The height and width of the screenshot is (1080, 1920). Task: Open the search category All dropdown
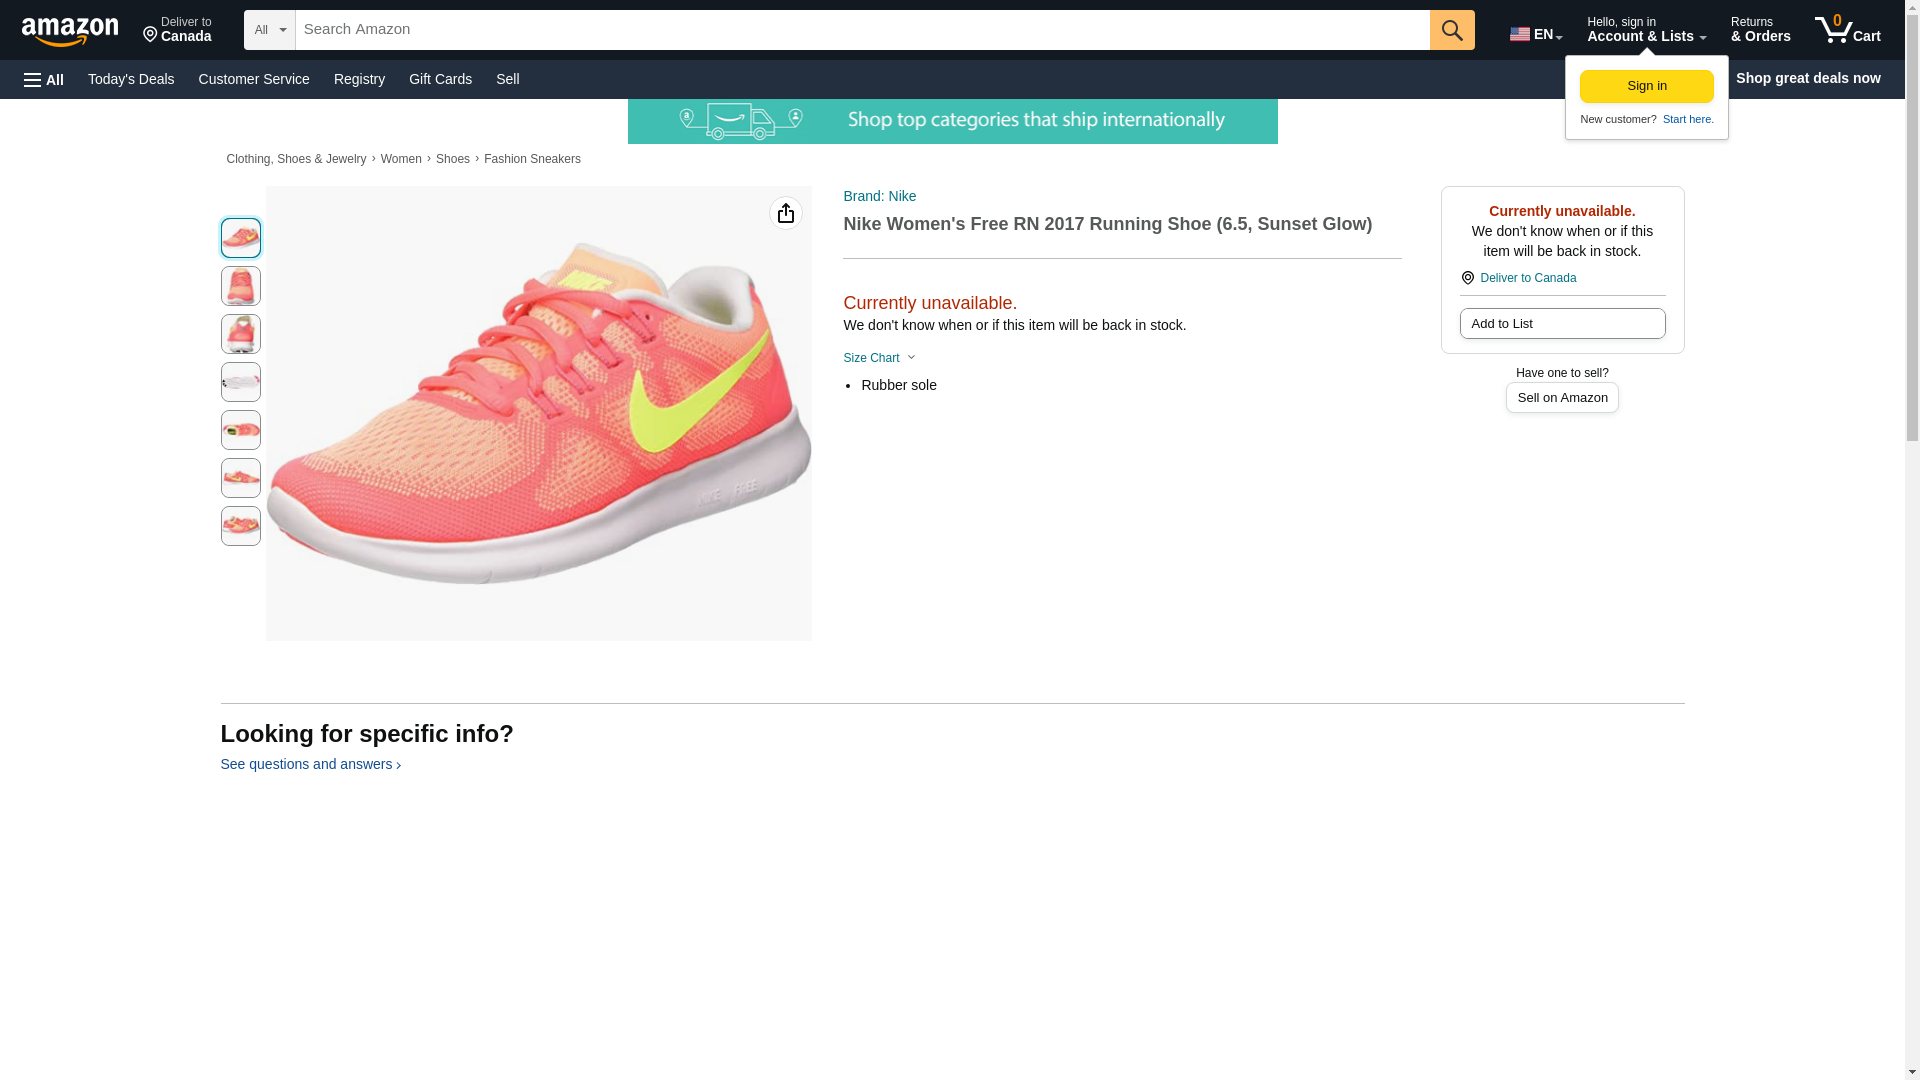[269, 30]
